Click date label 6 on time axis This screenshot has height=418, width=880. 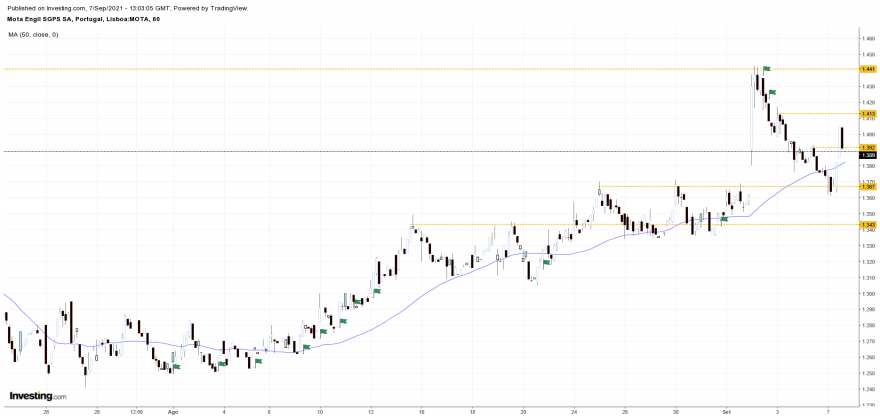(x=270, y=411)
